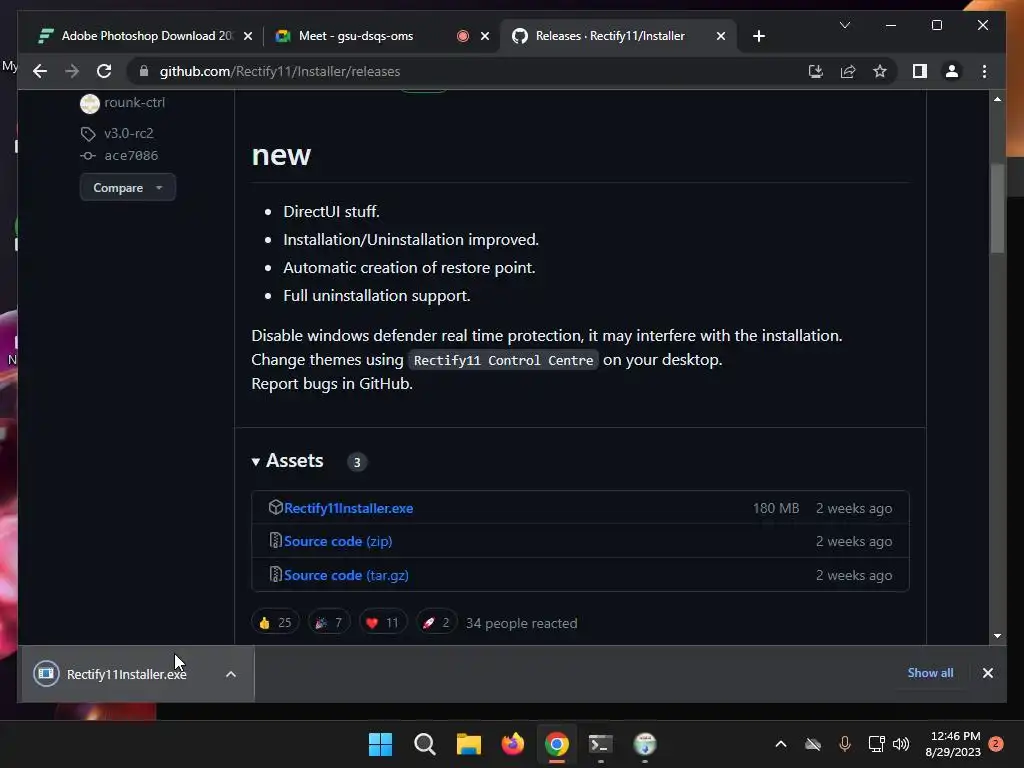1024x768 pixels.
Task: Open the notification badge showing 2
Action: (996, 744)
